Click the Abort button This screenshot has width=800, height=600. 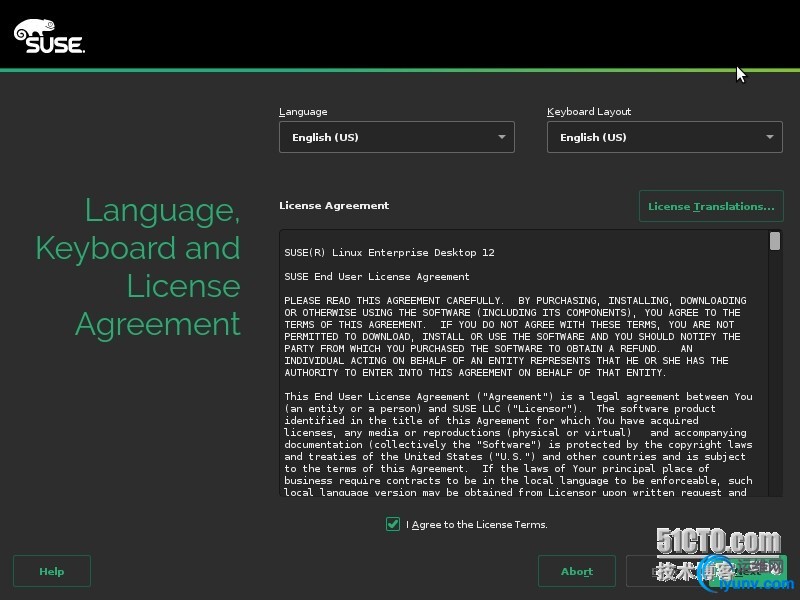click(577, 571)
